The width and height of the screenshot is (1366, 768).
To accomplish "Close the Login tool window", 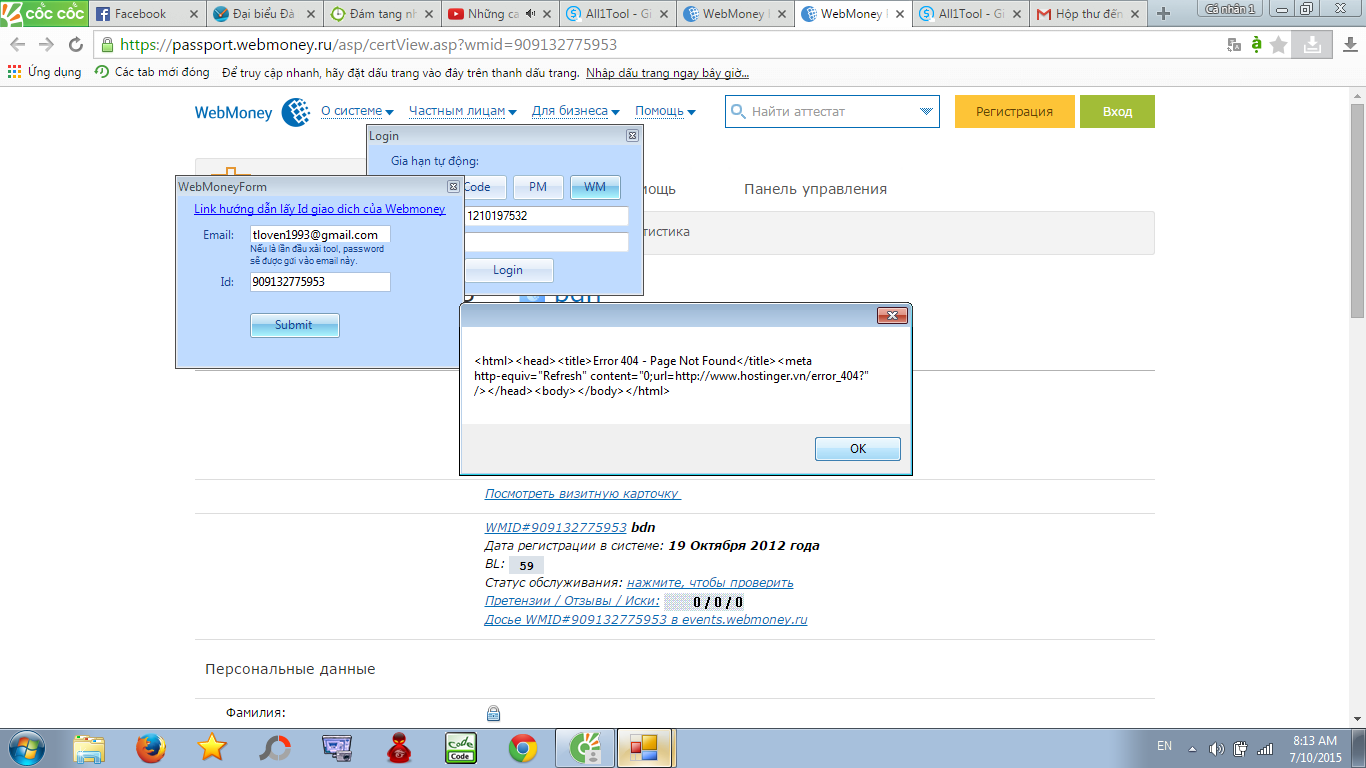I will (x=632, y=136).
